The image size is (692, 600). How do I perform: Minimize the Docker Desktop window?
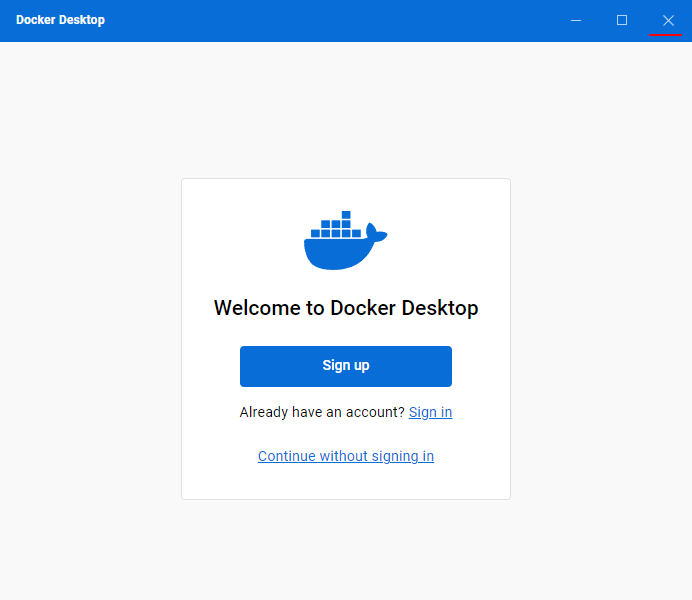(x=575, y=20)
